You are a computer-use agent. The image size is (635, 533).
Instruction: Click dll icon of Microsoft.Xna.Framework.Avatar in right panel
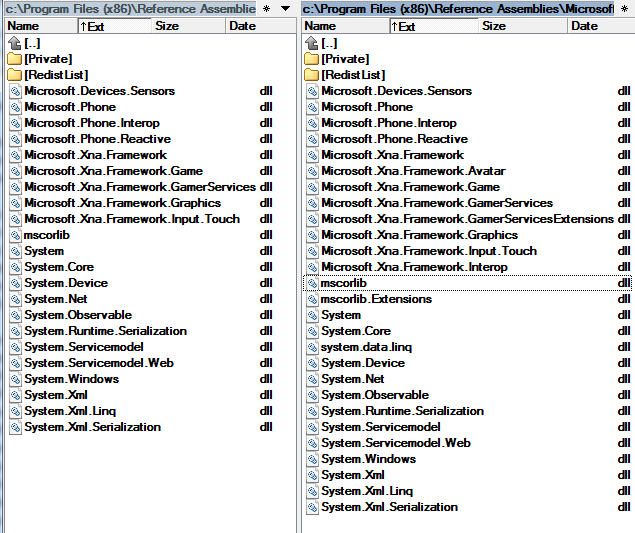tap(312, 171)
